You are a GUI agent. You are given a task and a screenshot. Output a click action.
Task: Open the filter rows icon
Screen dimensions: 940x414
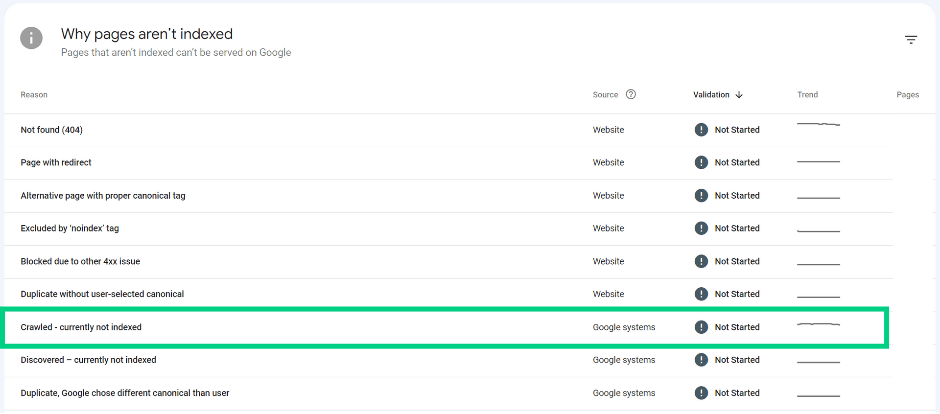coord(911,40)
